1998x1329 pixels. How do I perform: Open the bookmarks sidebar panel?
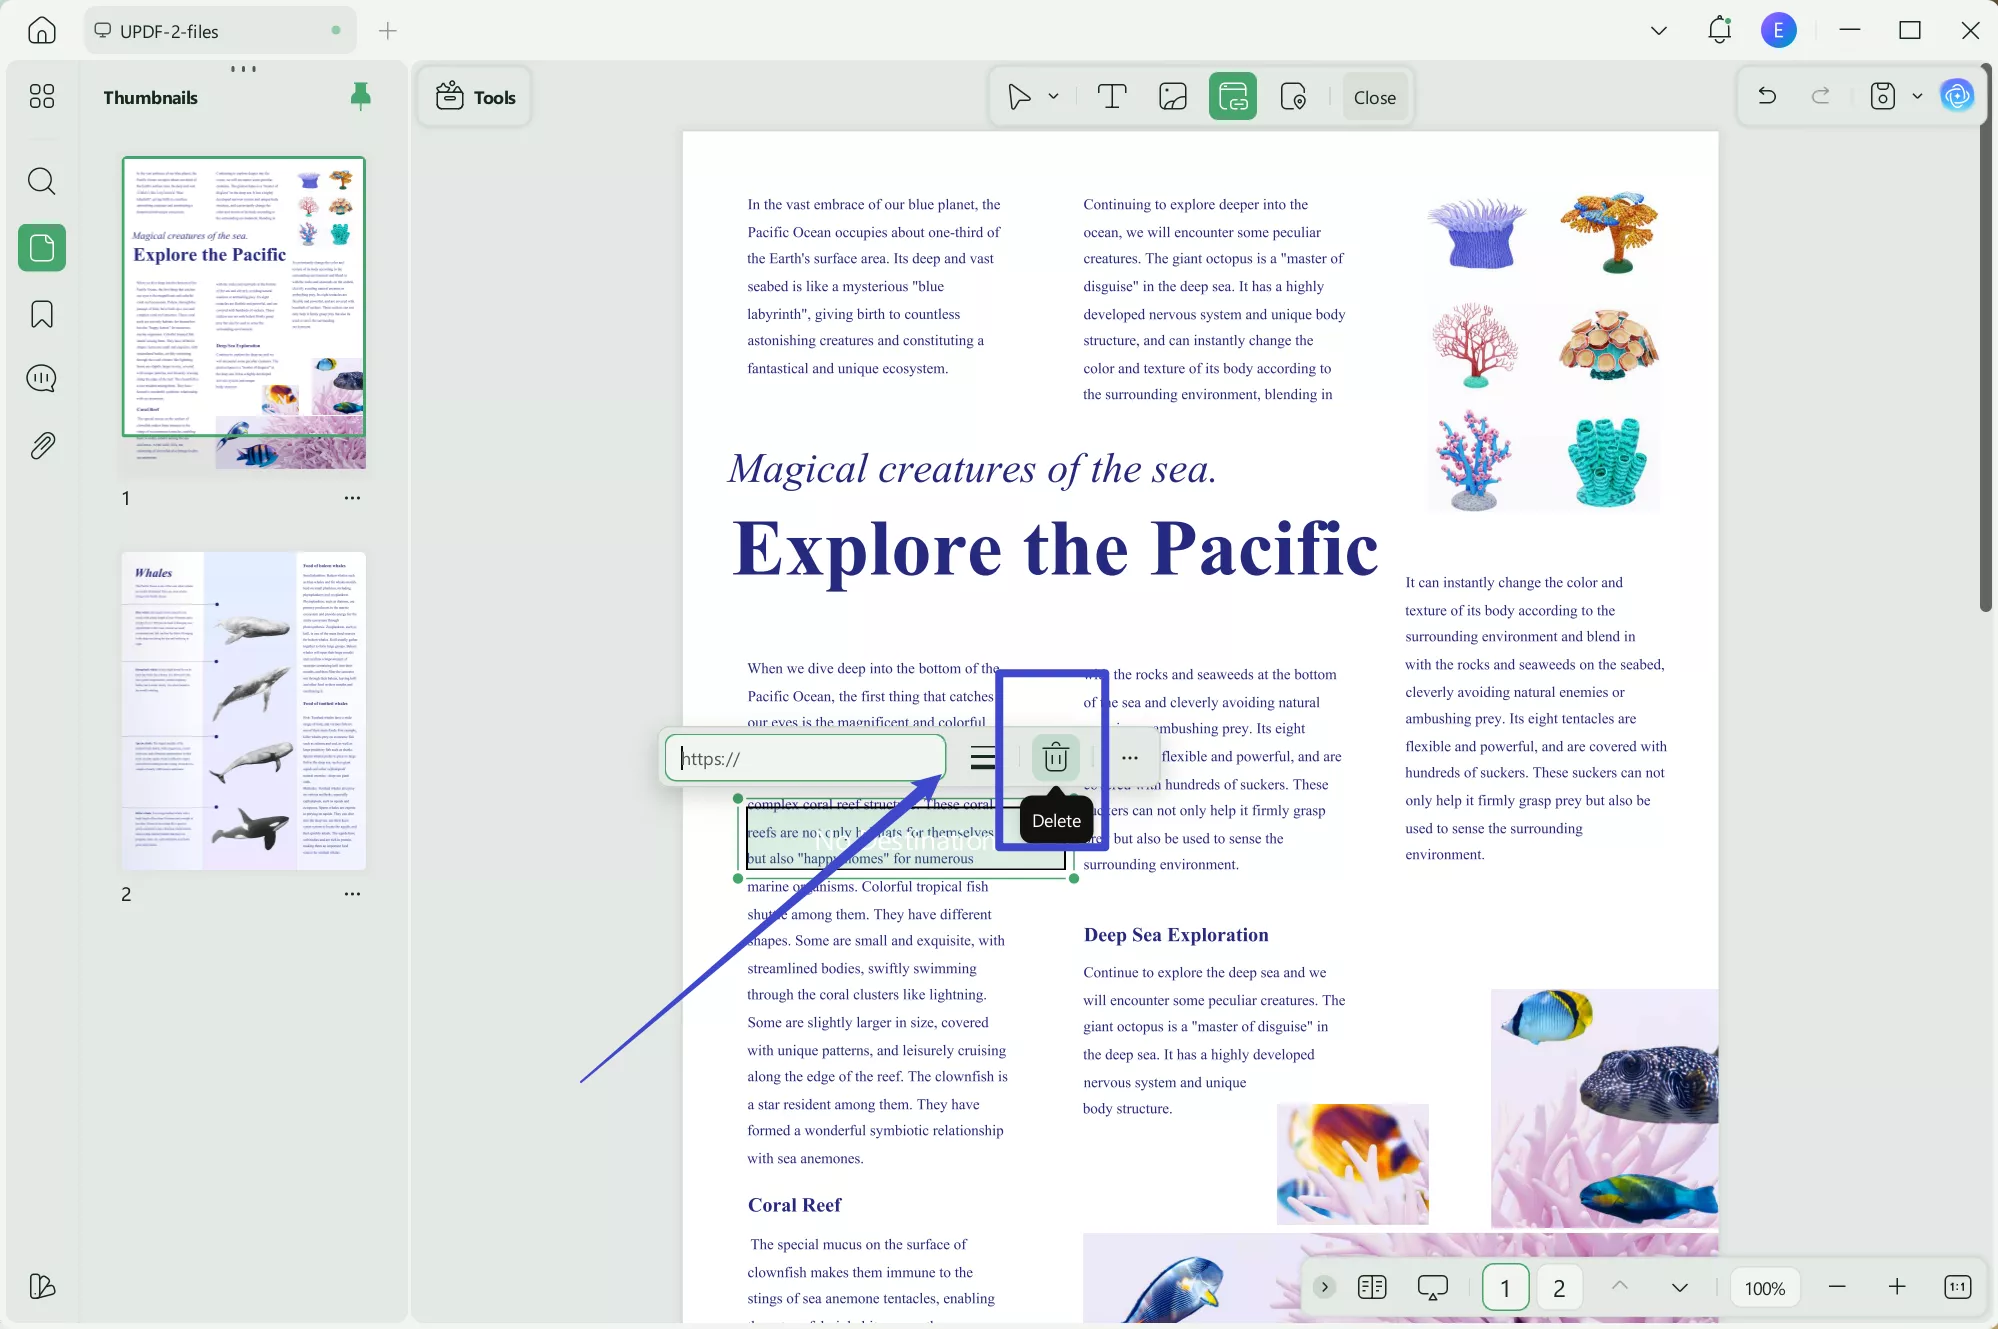(41, 314)
